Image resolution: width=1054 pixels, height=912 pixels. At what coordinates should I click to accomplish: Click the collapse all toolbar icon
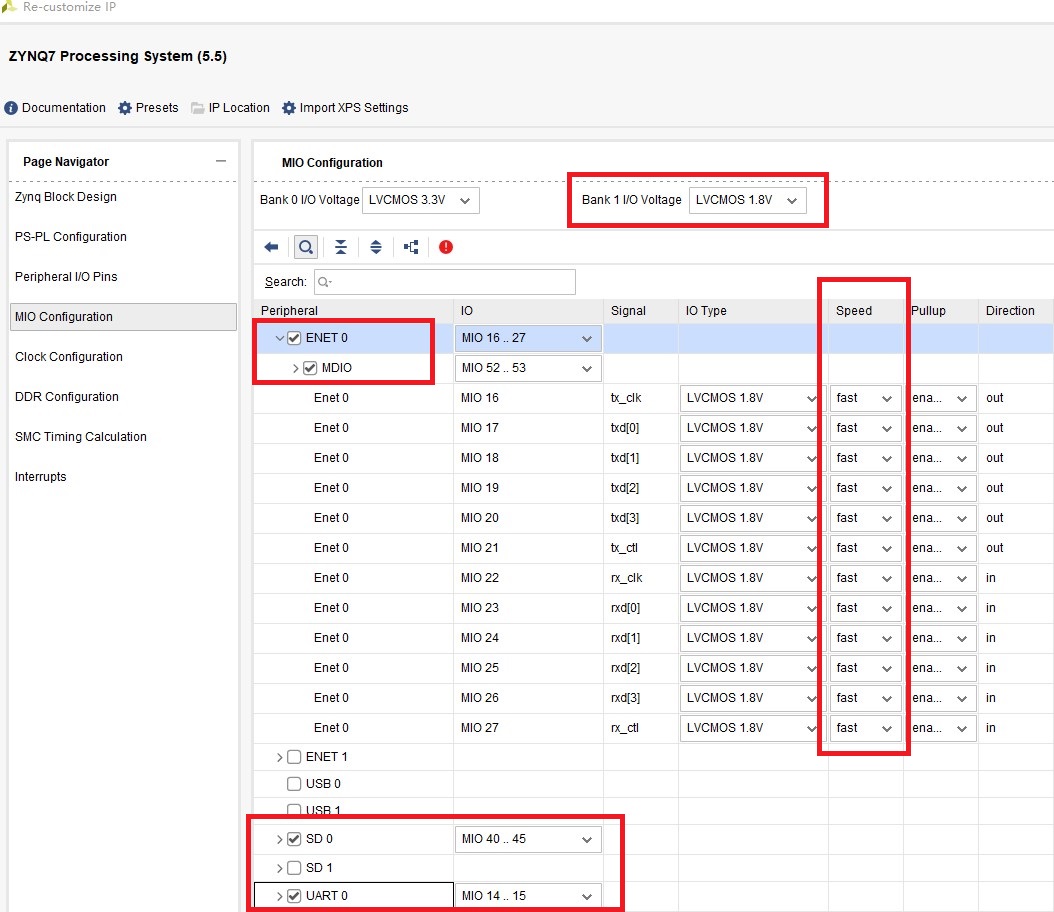pyautogui.click(x=341, y=247)
